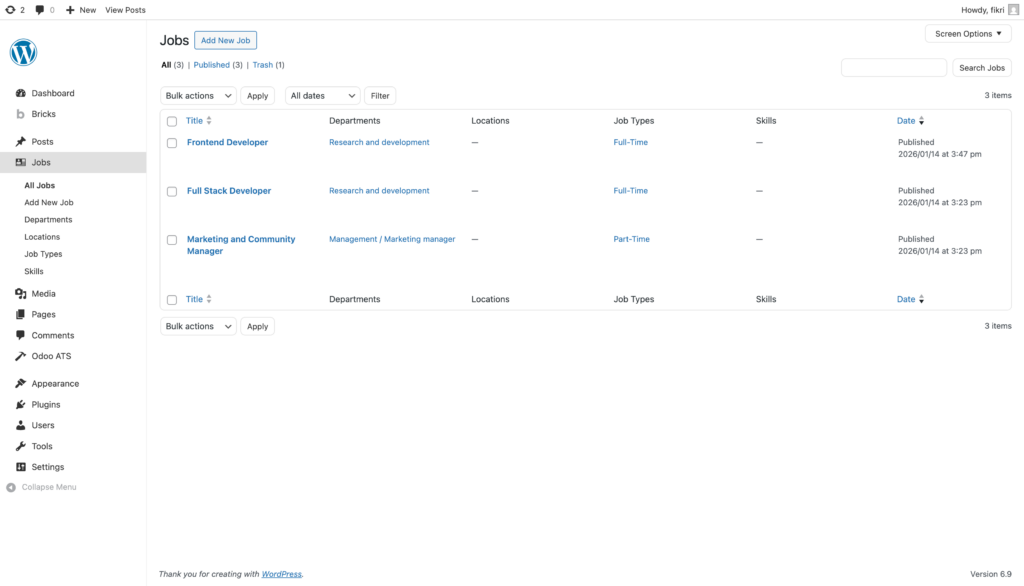This screenshot has height=586, width=1024.
Task: Switch to the Trash view filter
Action: tap(262, 65)
